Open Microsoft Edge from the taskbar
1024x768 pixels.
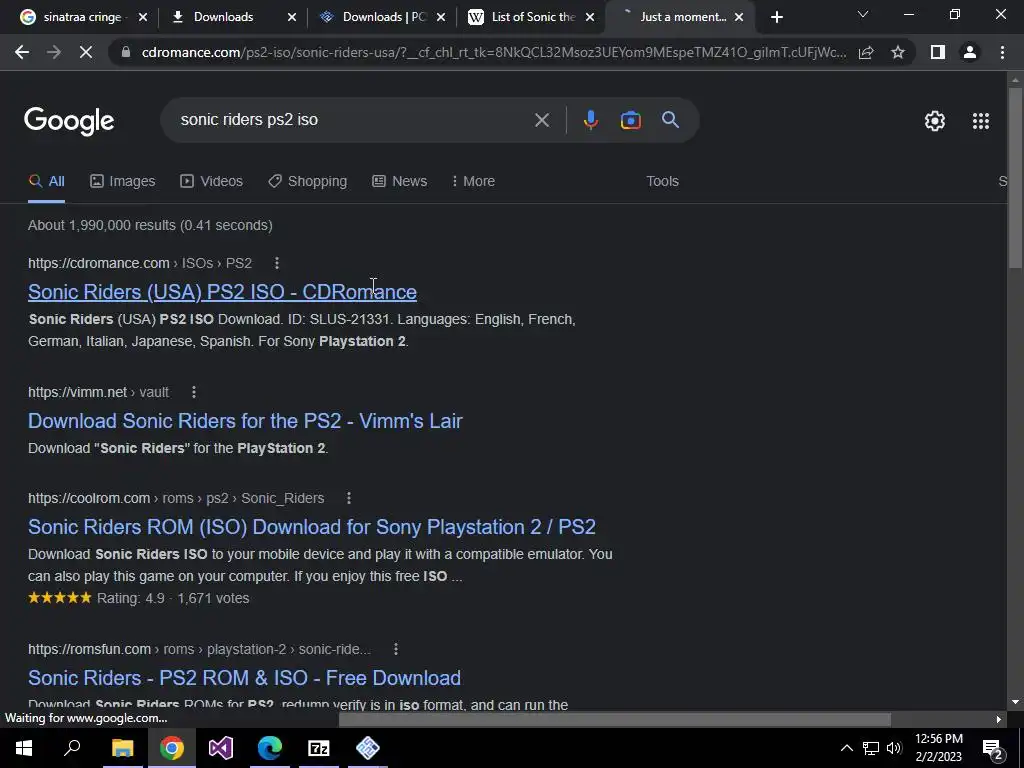coord(269,748)
